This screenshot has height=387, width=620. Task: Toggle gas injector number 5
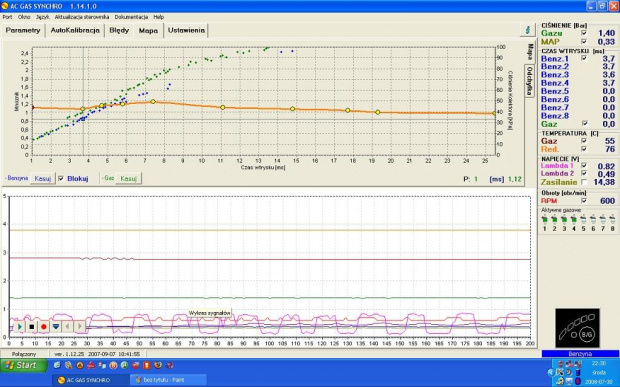583,219
